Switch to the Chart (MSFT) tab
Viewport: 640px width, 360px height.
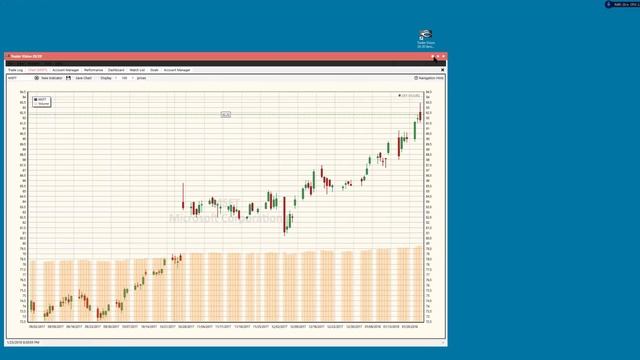[38, 70]
